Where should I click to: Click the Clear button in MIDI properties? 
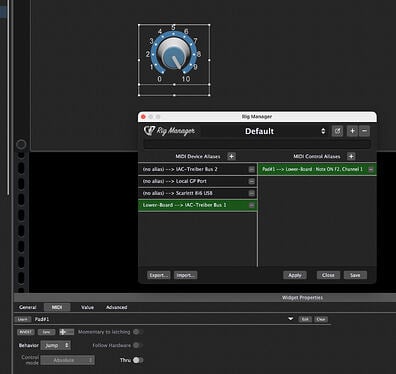coord(321,319)
